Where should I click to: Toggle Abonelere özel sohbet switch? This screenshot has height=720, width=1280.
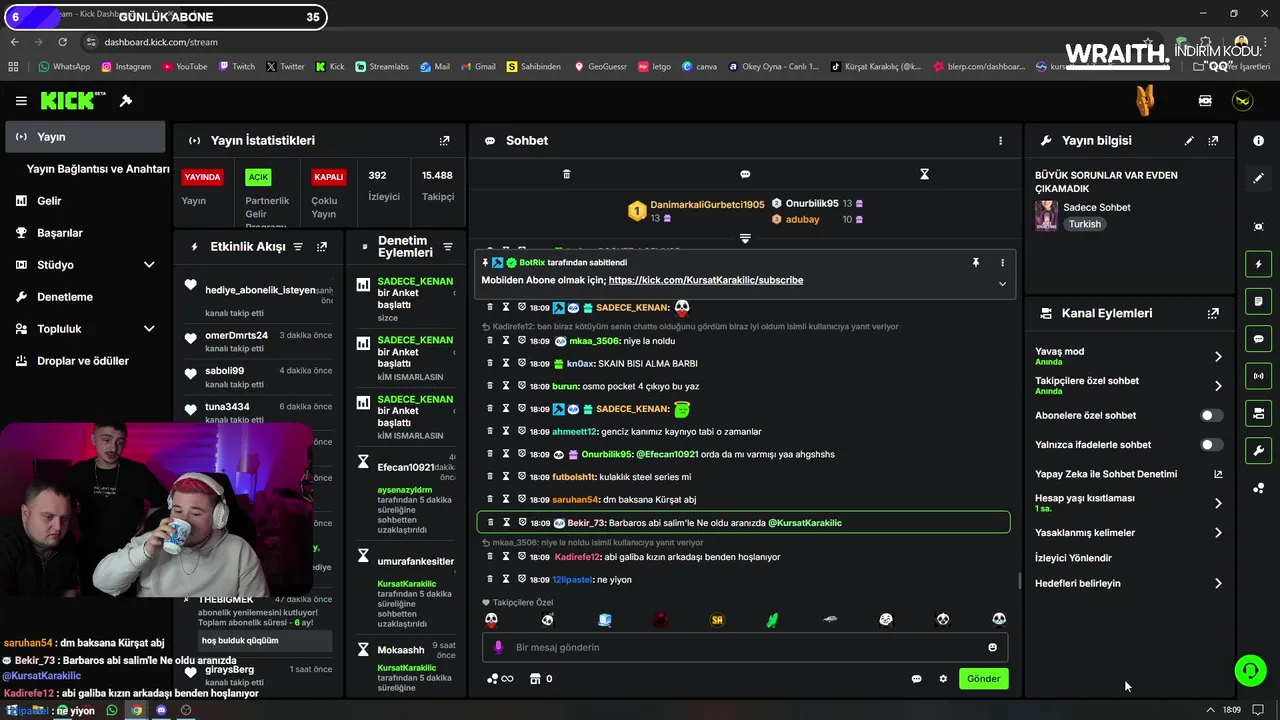pyautogui.click(x=1211, y=415)
